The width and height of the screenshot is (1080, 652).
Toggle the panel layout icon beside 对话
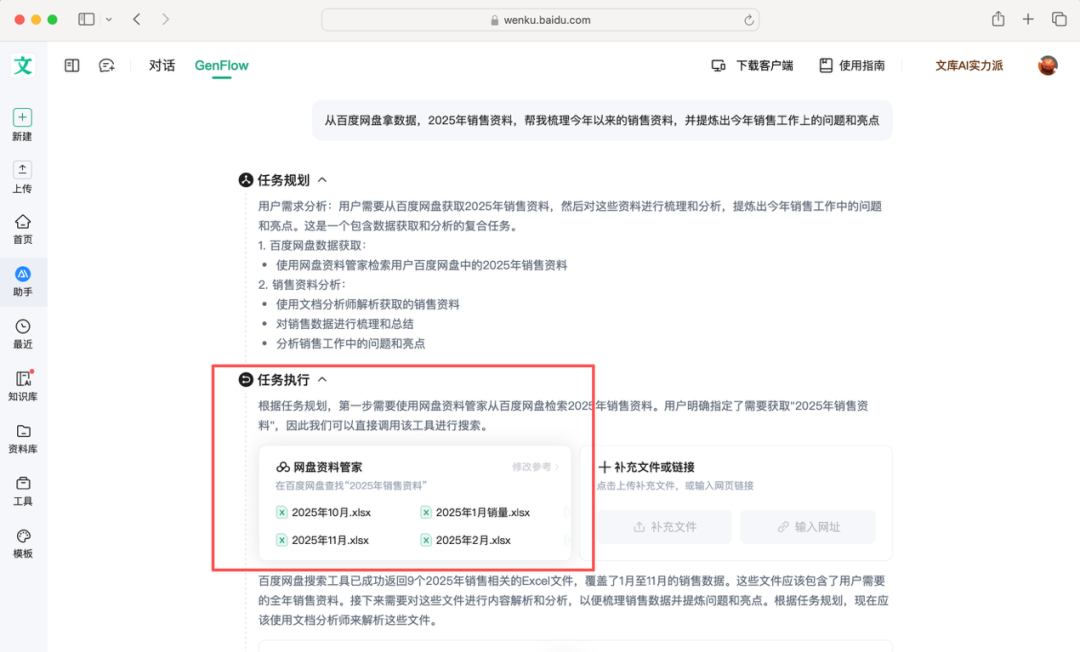click(72, 65)
